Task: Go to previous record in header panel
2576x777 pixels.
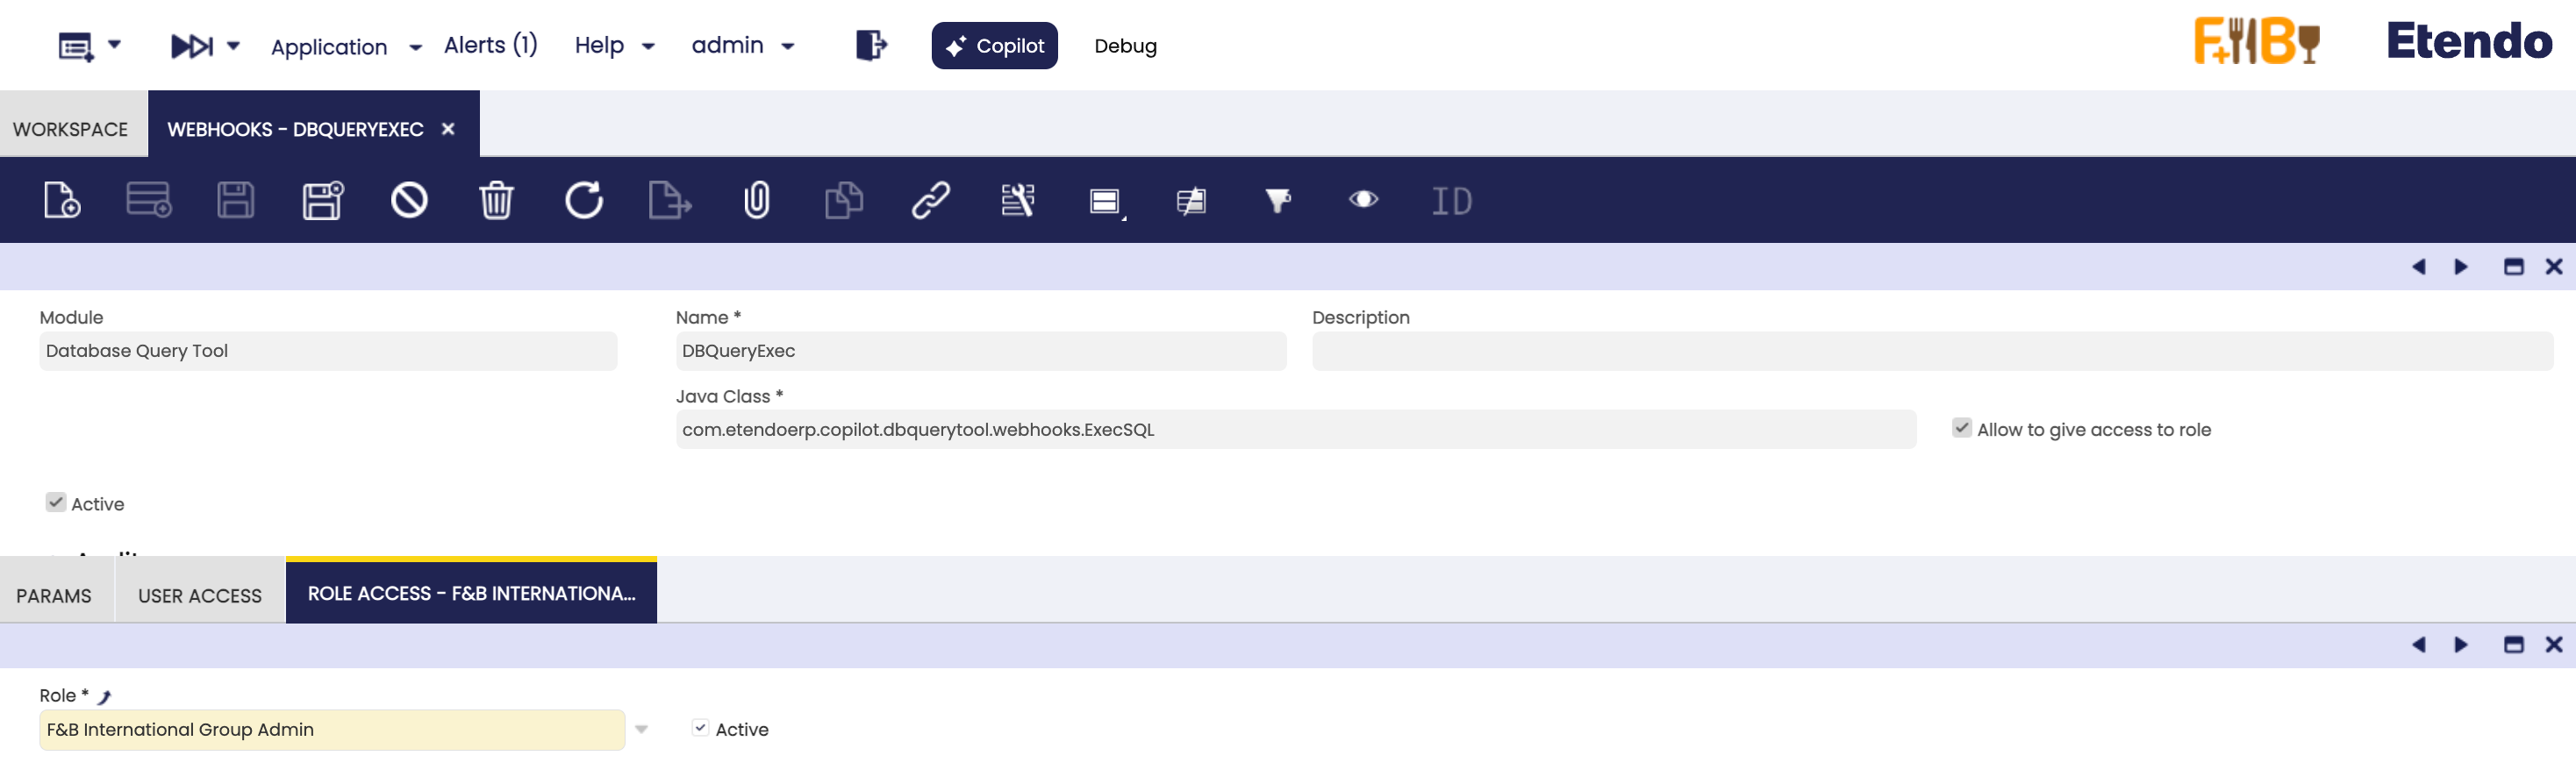Action: point(2418,267)
